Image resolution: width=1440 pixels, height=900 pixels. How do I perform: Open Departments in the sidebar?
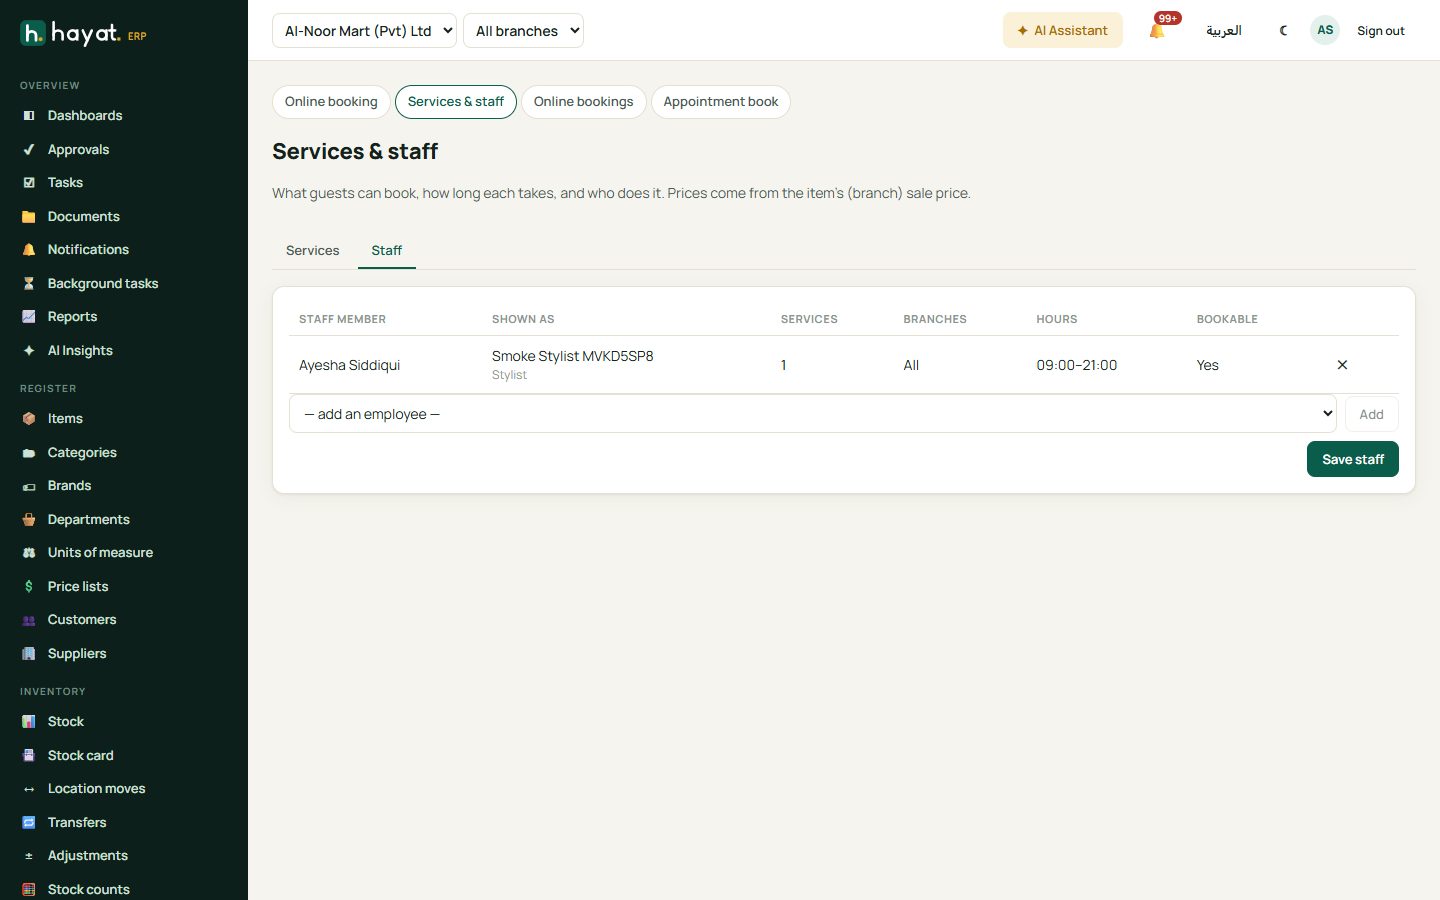[89, 520]
